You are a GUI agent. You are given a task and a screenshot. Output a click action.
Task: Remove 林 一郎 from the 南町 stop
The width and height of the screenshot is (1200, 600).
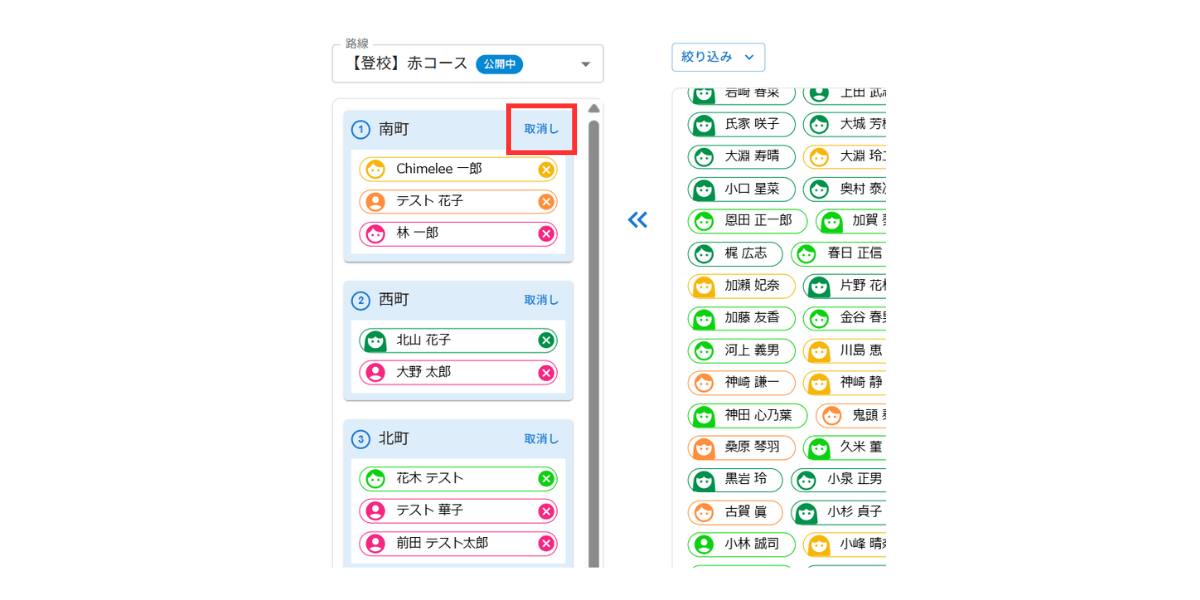(x=546, y=233)
